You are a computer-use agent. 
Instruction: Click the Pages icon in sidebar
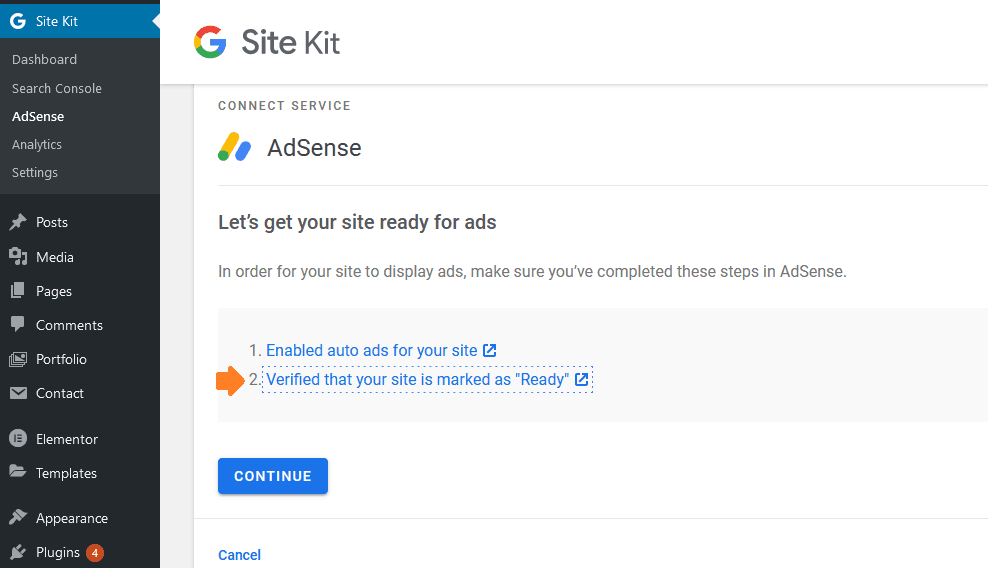coord(18,291)
